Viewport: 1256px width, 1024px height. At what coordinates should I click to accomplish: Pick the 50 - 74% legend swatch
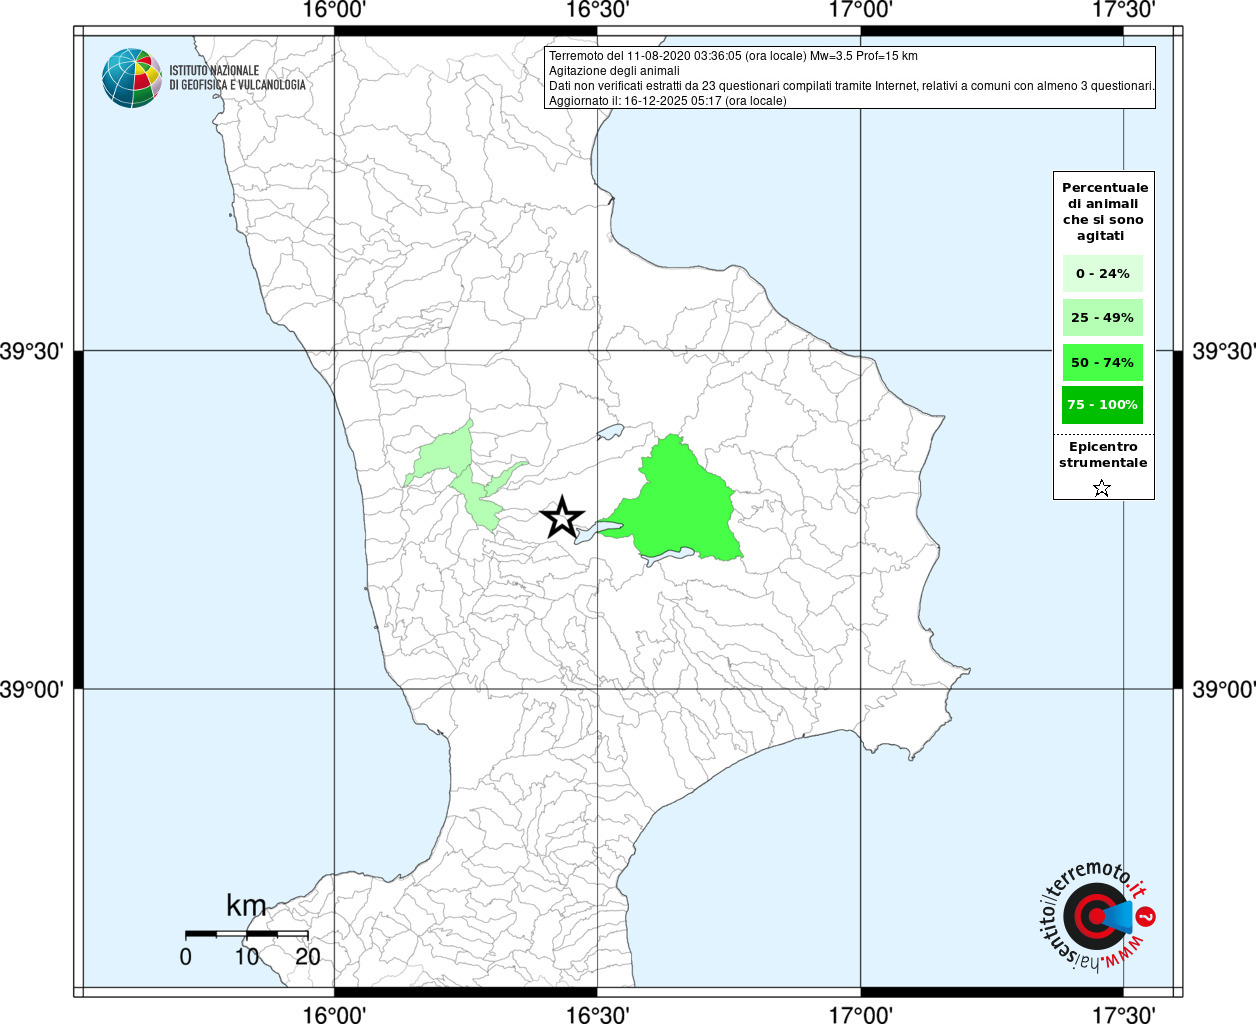(x=1102, y=362)
